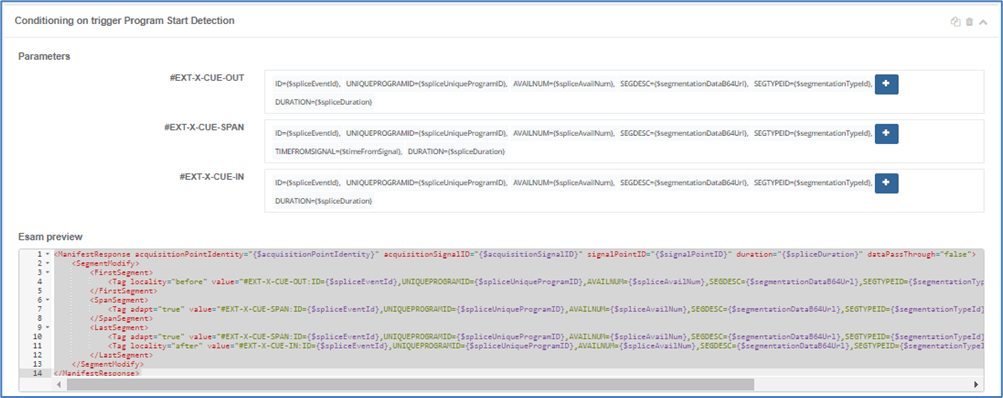Select UNIQUEPROGRAMID tag in #EXT-X-CUE-SPAN row
This screenshot has width=1003, height=398.
[427, 133]
